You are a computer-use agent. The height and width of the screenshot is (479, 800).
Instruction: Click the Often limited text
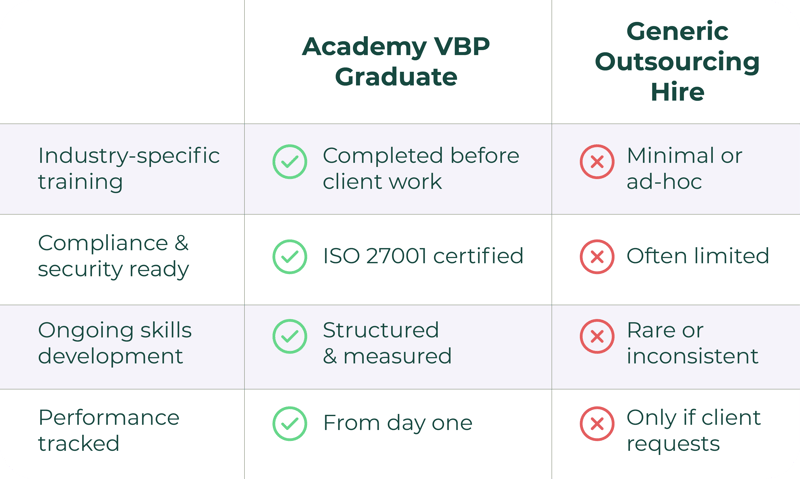[x=697, y=256]
